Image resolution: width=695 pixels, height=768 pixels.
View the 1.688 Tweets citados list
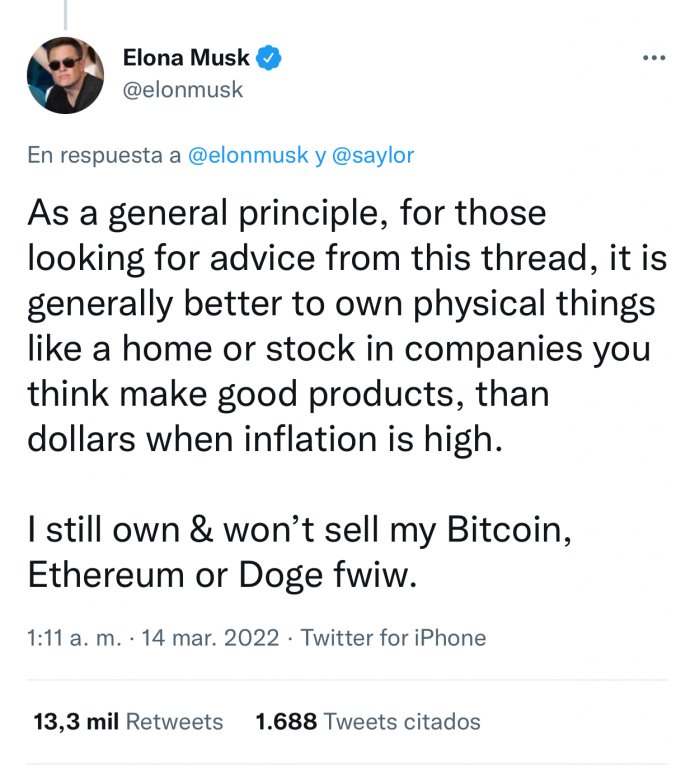click(368, 720)
